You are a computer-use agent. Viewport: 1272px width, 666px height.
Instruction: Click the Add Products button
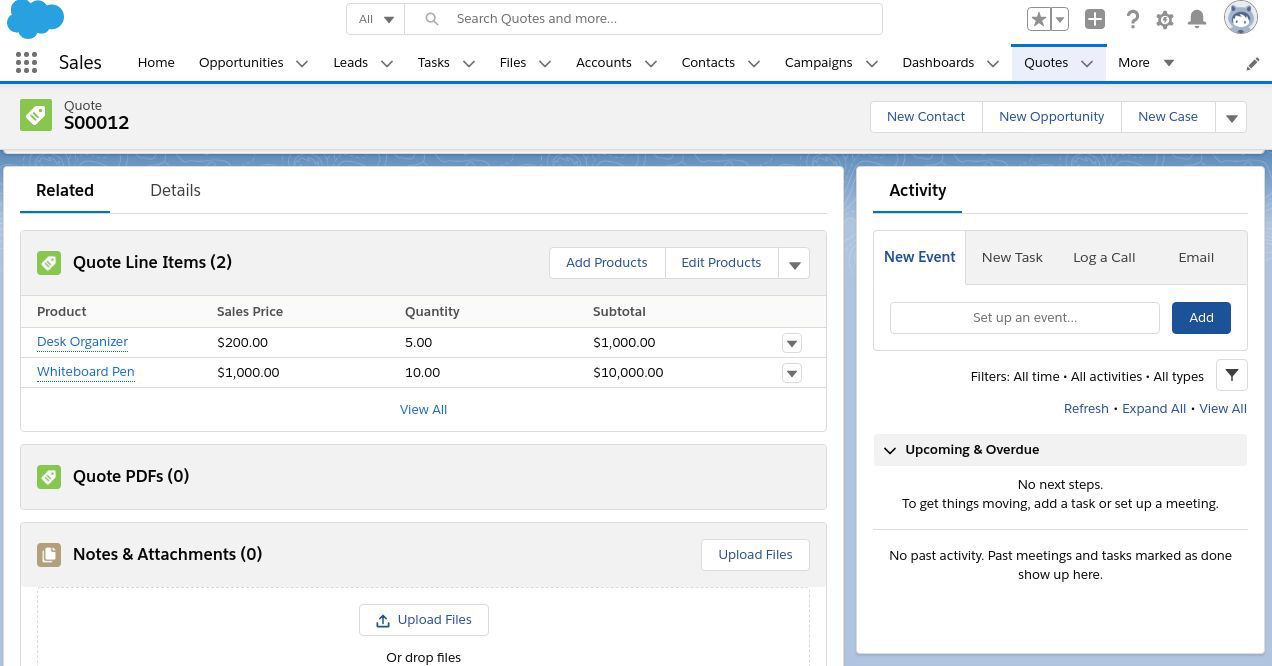(607, 262)
